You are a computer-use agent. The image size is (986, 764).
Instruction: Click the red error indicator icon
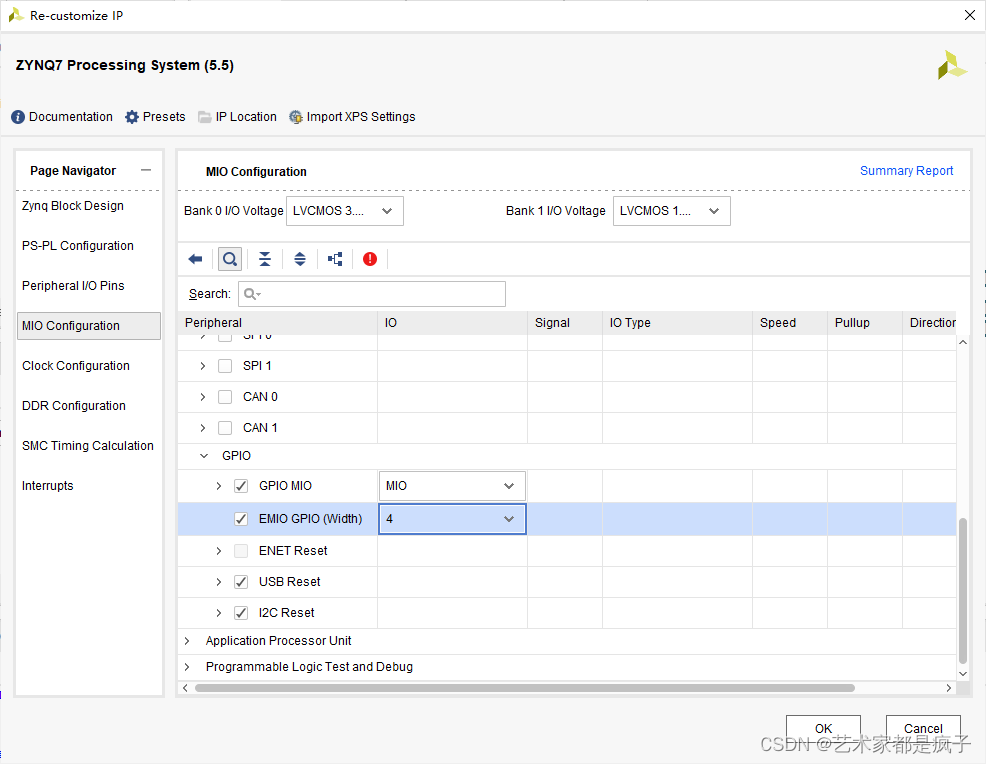(370, 259)
